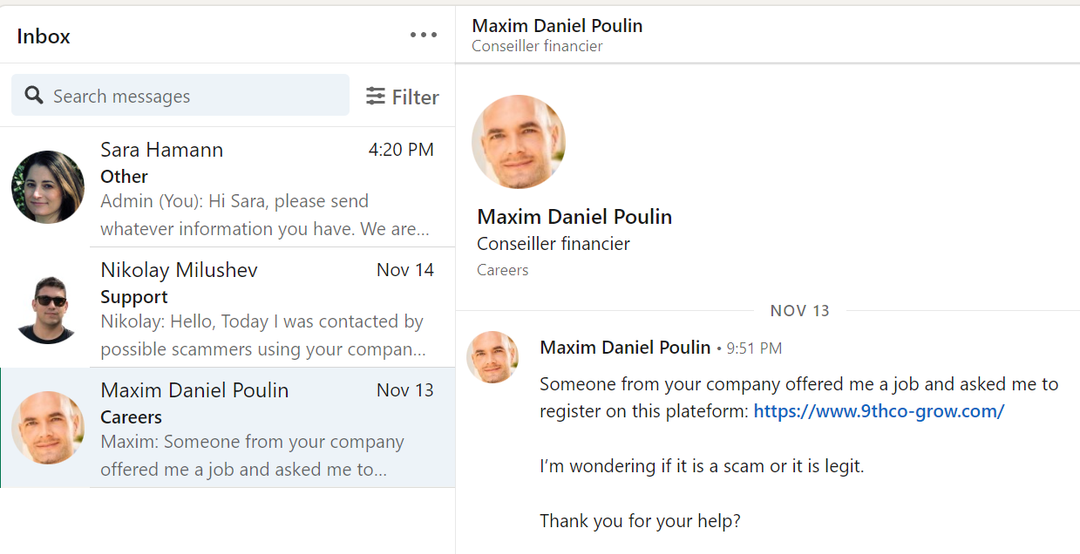
Task: Click the Inbox heading
Action: click(x=43, y=36)
